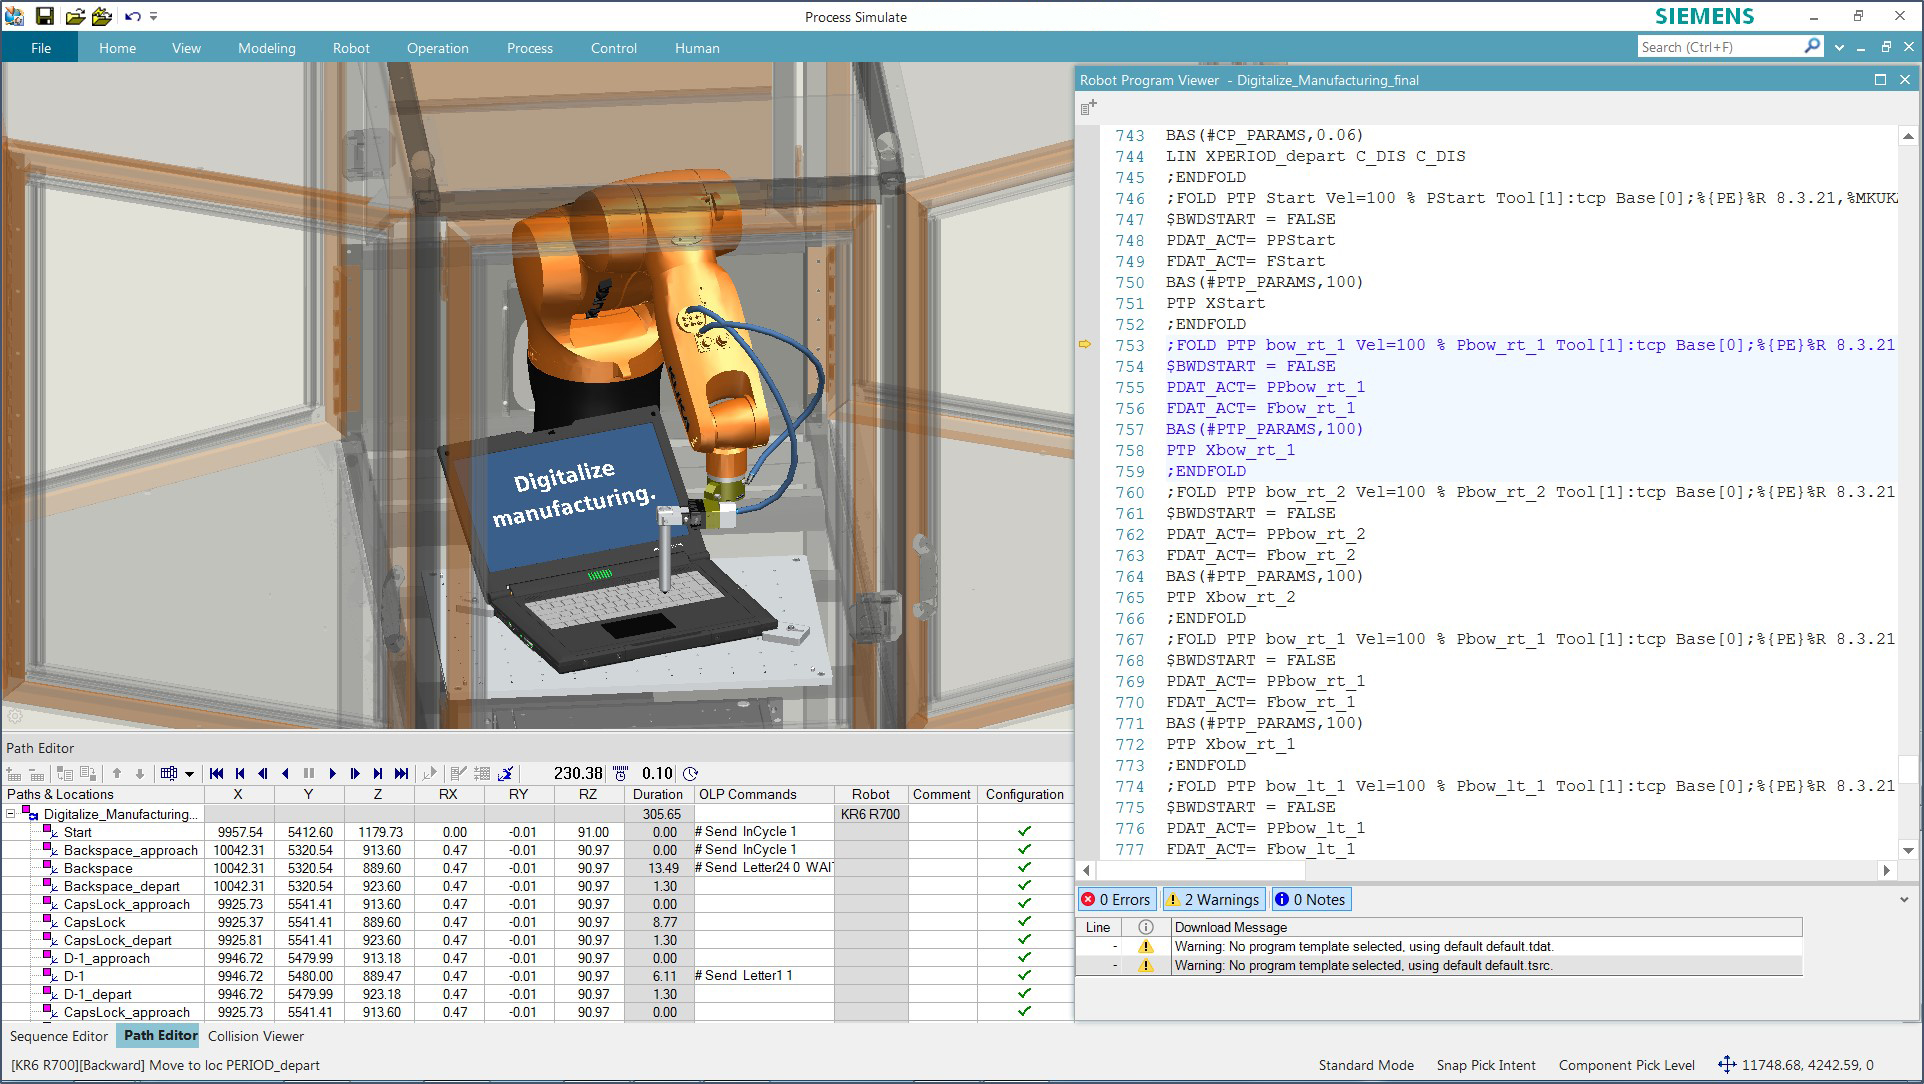Open the Robot ribbon tab

[x=351, y=47]
